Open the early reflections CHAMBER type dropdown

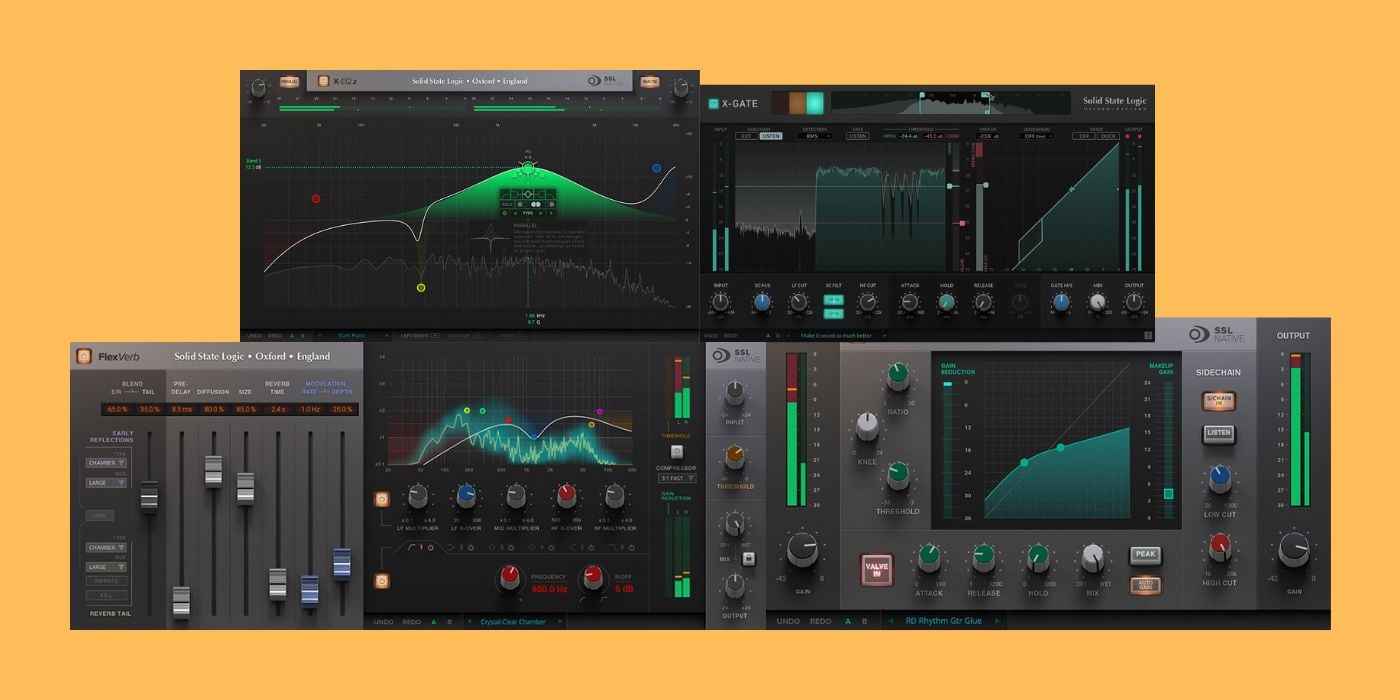106,463
